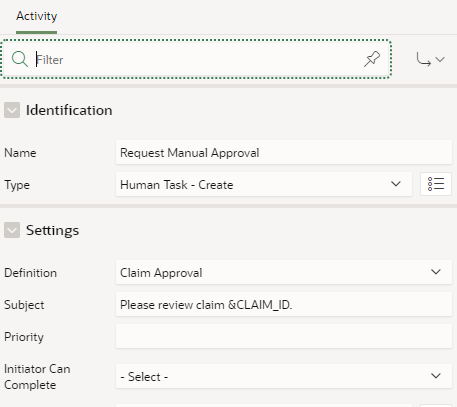Open the Type dropdown Human Task - Create

coord(264,184)
